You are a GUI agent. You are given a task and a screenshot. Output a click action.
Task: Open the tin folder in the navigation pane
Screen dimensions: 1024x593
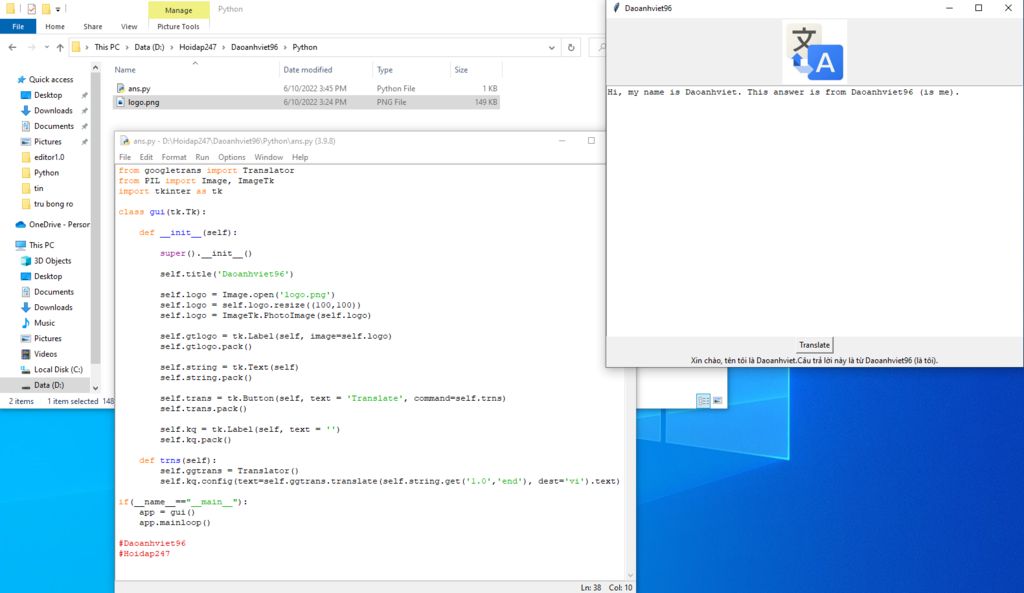pyautogui.click(x=39, y=188)
